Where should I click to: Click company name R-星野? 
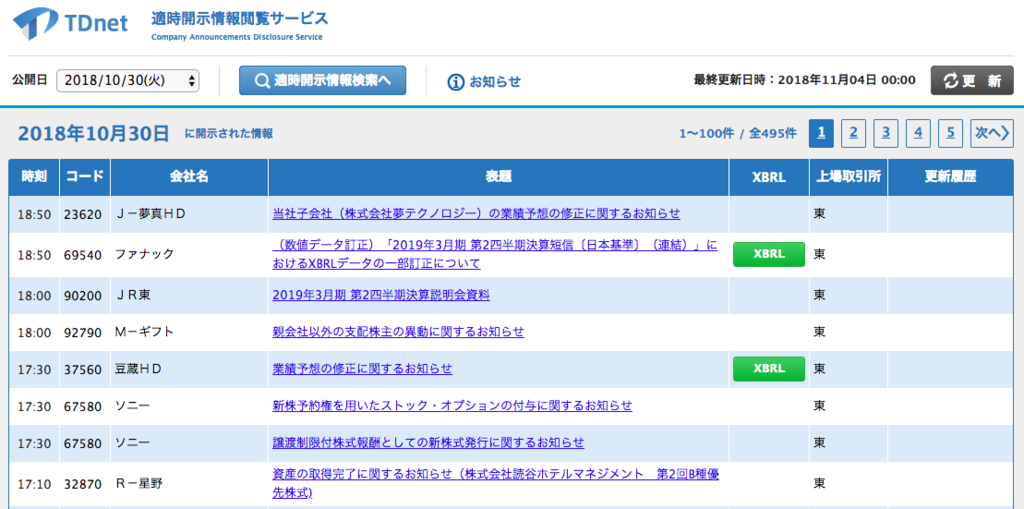click(x=138, y=484)
